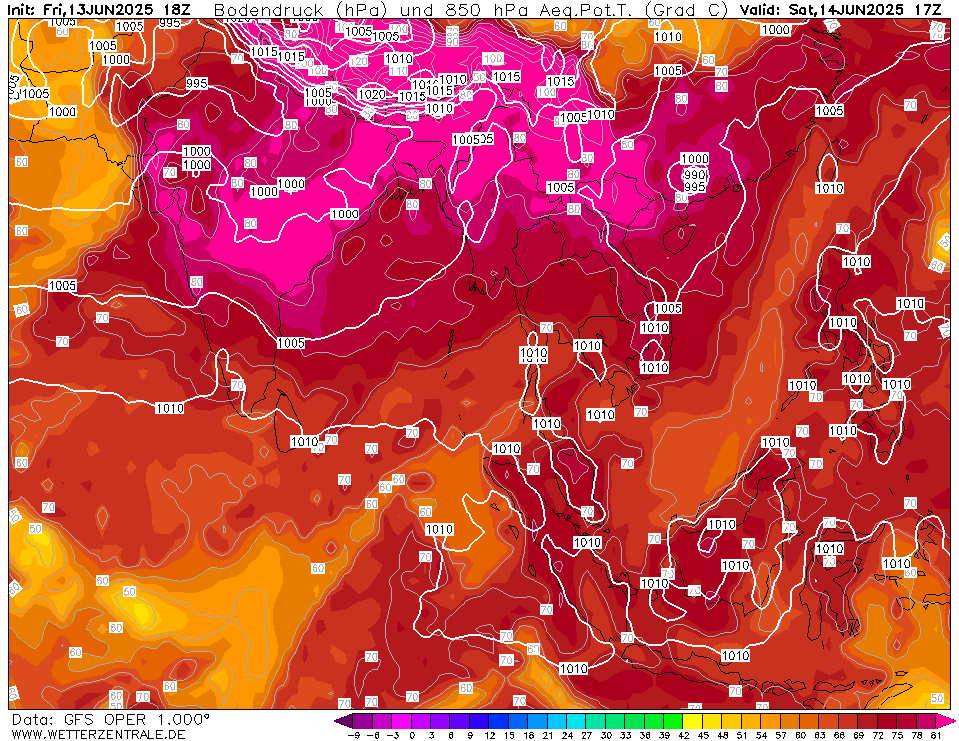This screenshot has width=959, height=741.
Task: Open the WWW.WETTERZENTRALE.DE link text
Action: (98, 734)
